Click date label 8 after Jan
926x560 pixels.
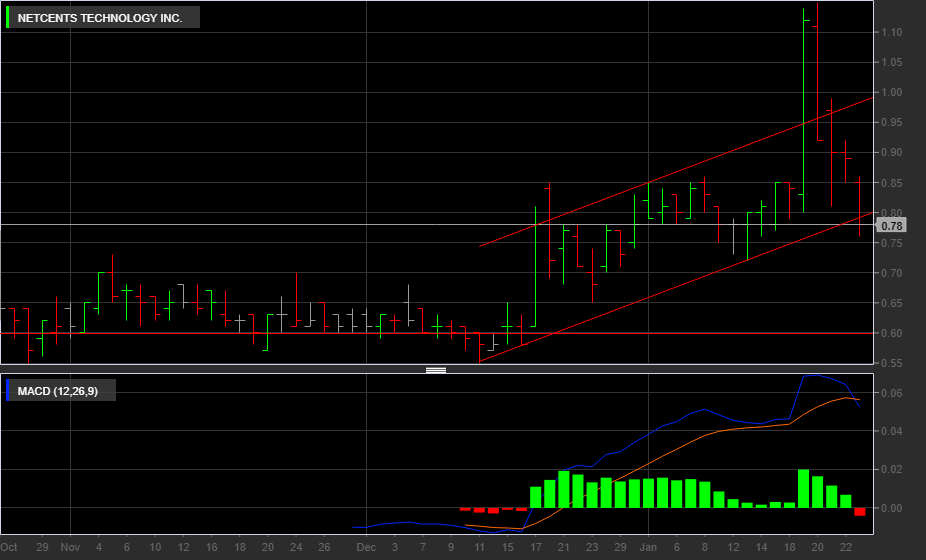point(705,548)
